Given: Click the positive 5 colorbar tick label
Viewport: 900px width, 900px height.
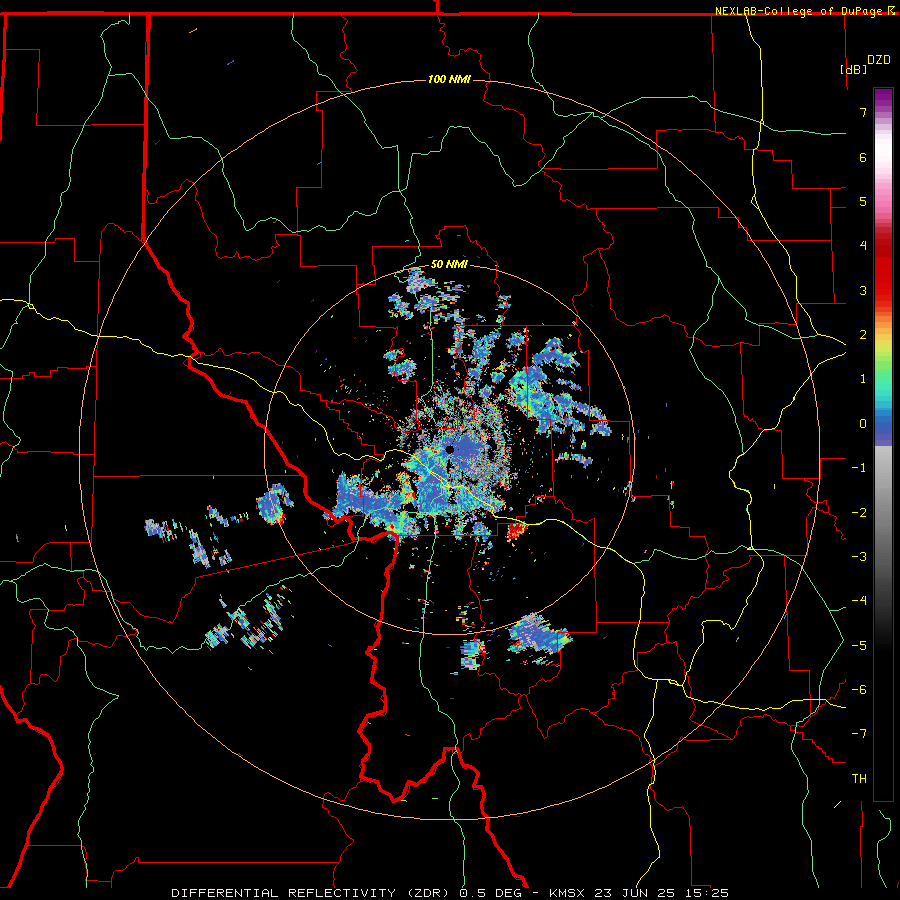Looking at the screenshot, I should tap(863, 201).
